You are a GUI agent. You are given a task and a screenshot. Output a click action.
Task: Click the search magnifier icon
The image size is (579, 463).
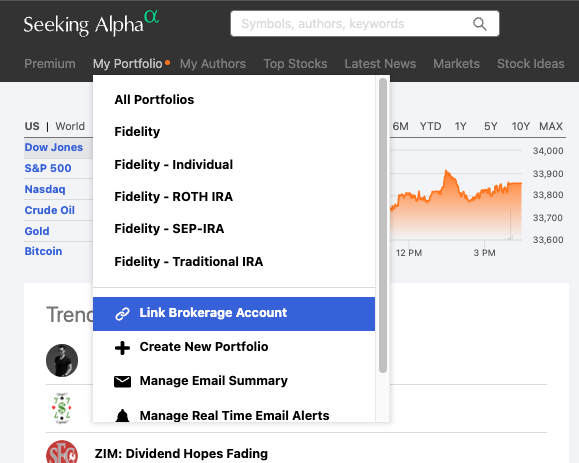pos(479,24)
